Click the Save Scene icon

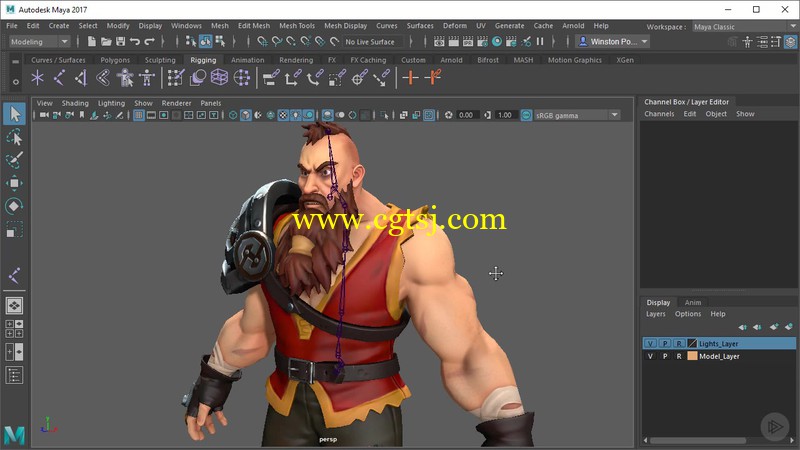click(x=120, y=42)
